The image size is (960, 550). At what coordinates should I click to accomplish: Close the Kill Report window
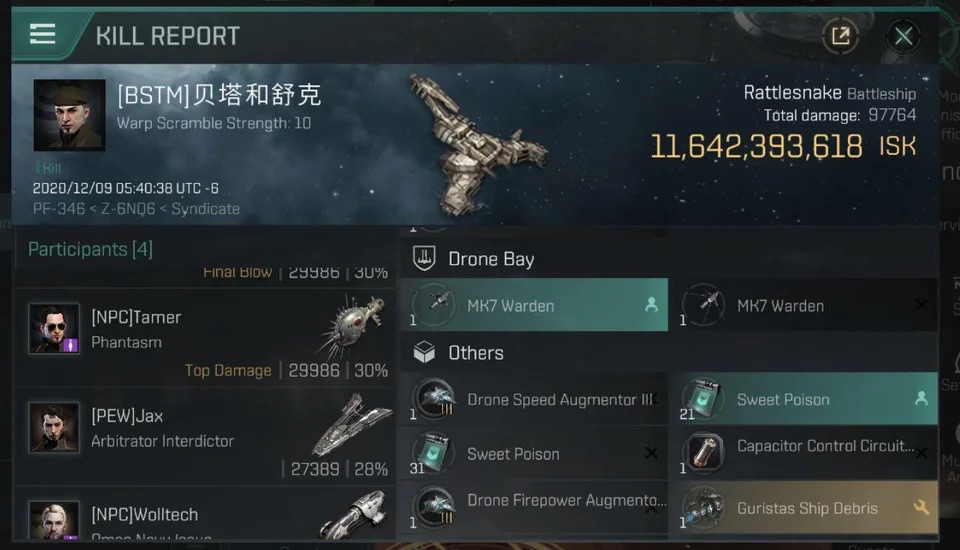(x=903, y=37)
